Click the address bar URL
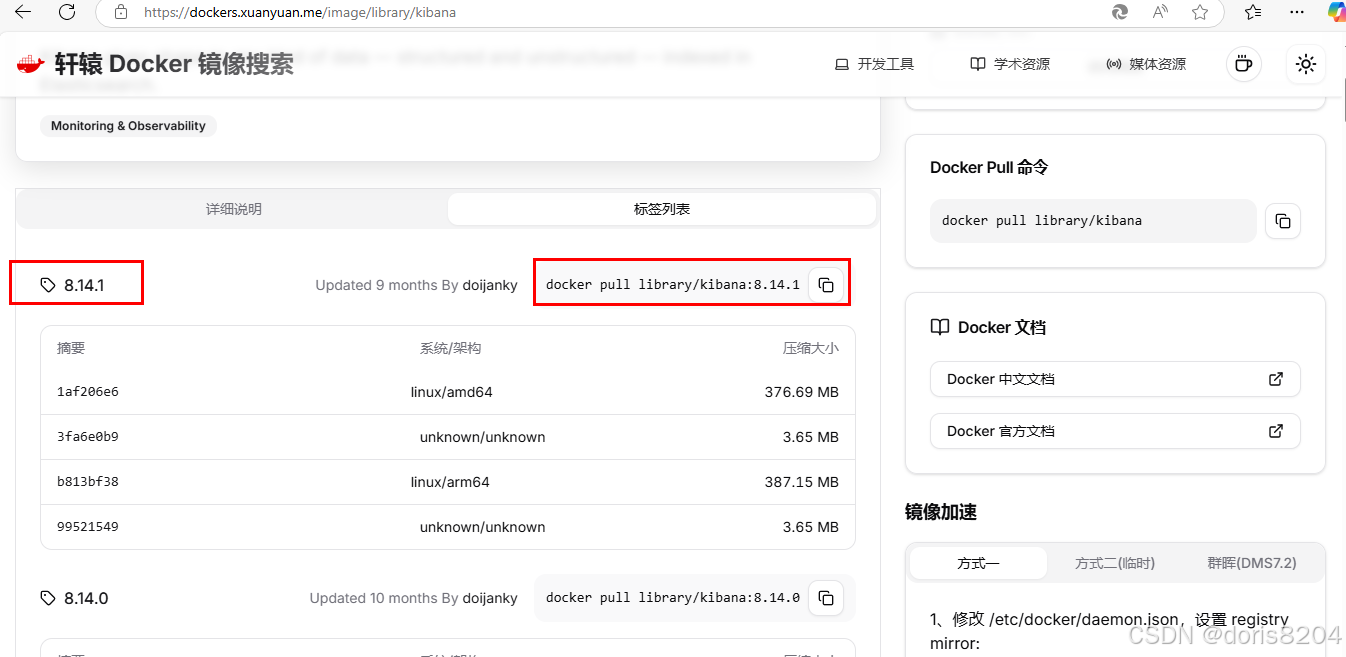1346x657 pixels. click(300, 13)
